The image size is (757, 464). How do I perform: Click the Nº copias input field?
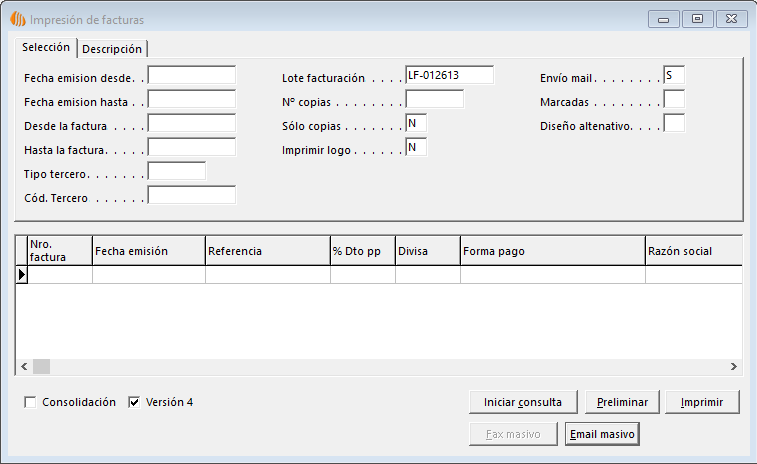pyautogui.click(x=434, y=99)
